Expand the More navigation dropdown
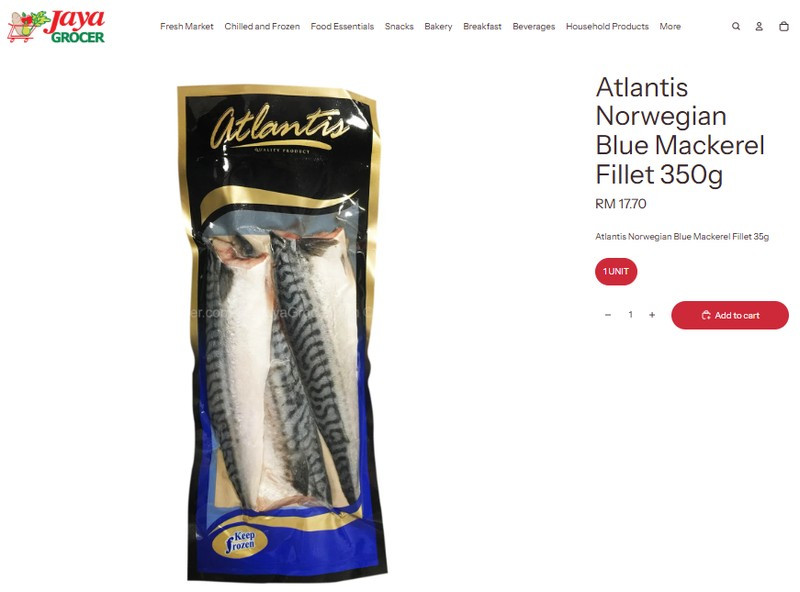Screen dimensions: 800x592 670,26
